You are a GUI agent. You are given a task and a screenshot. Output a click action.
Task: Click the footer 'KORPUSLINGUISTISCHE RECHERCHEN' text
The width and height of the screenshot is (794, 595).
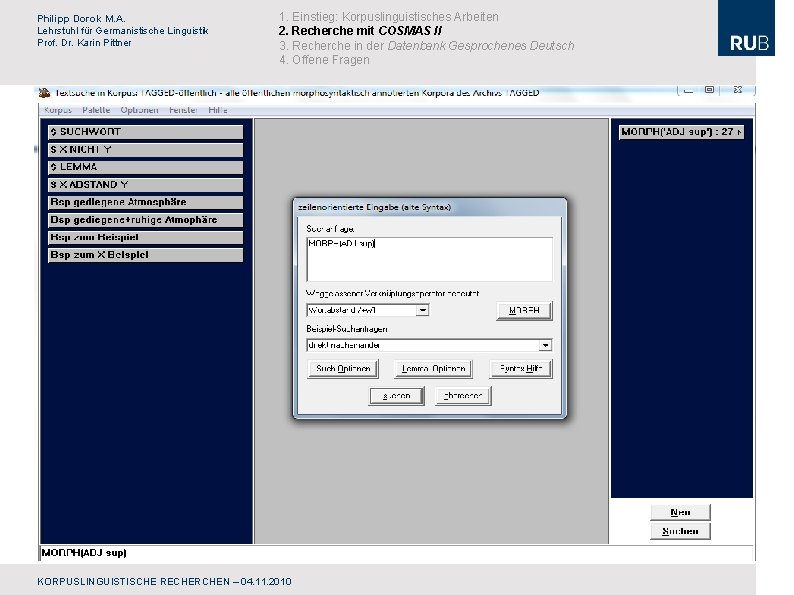tap(134, 582)
